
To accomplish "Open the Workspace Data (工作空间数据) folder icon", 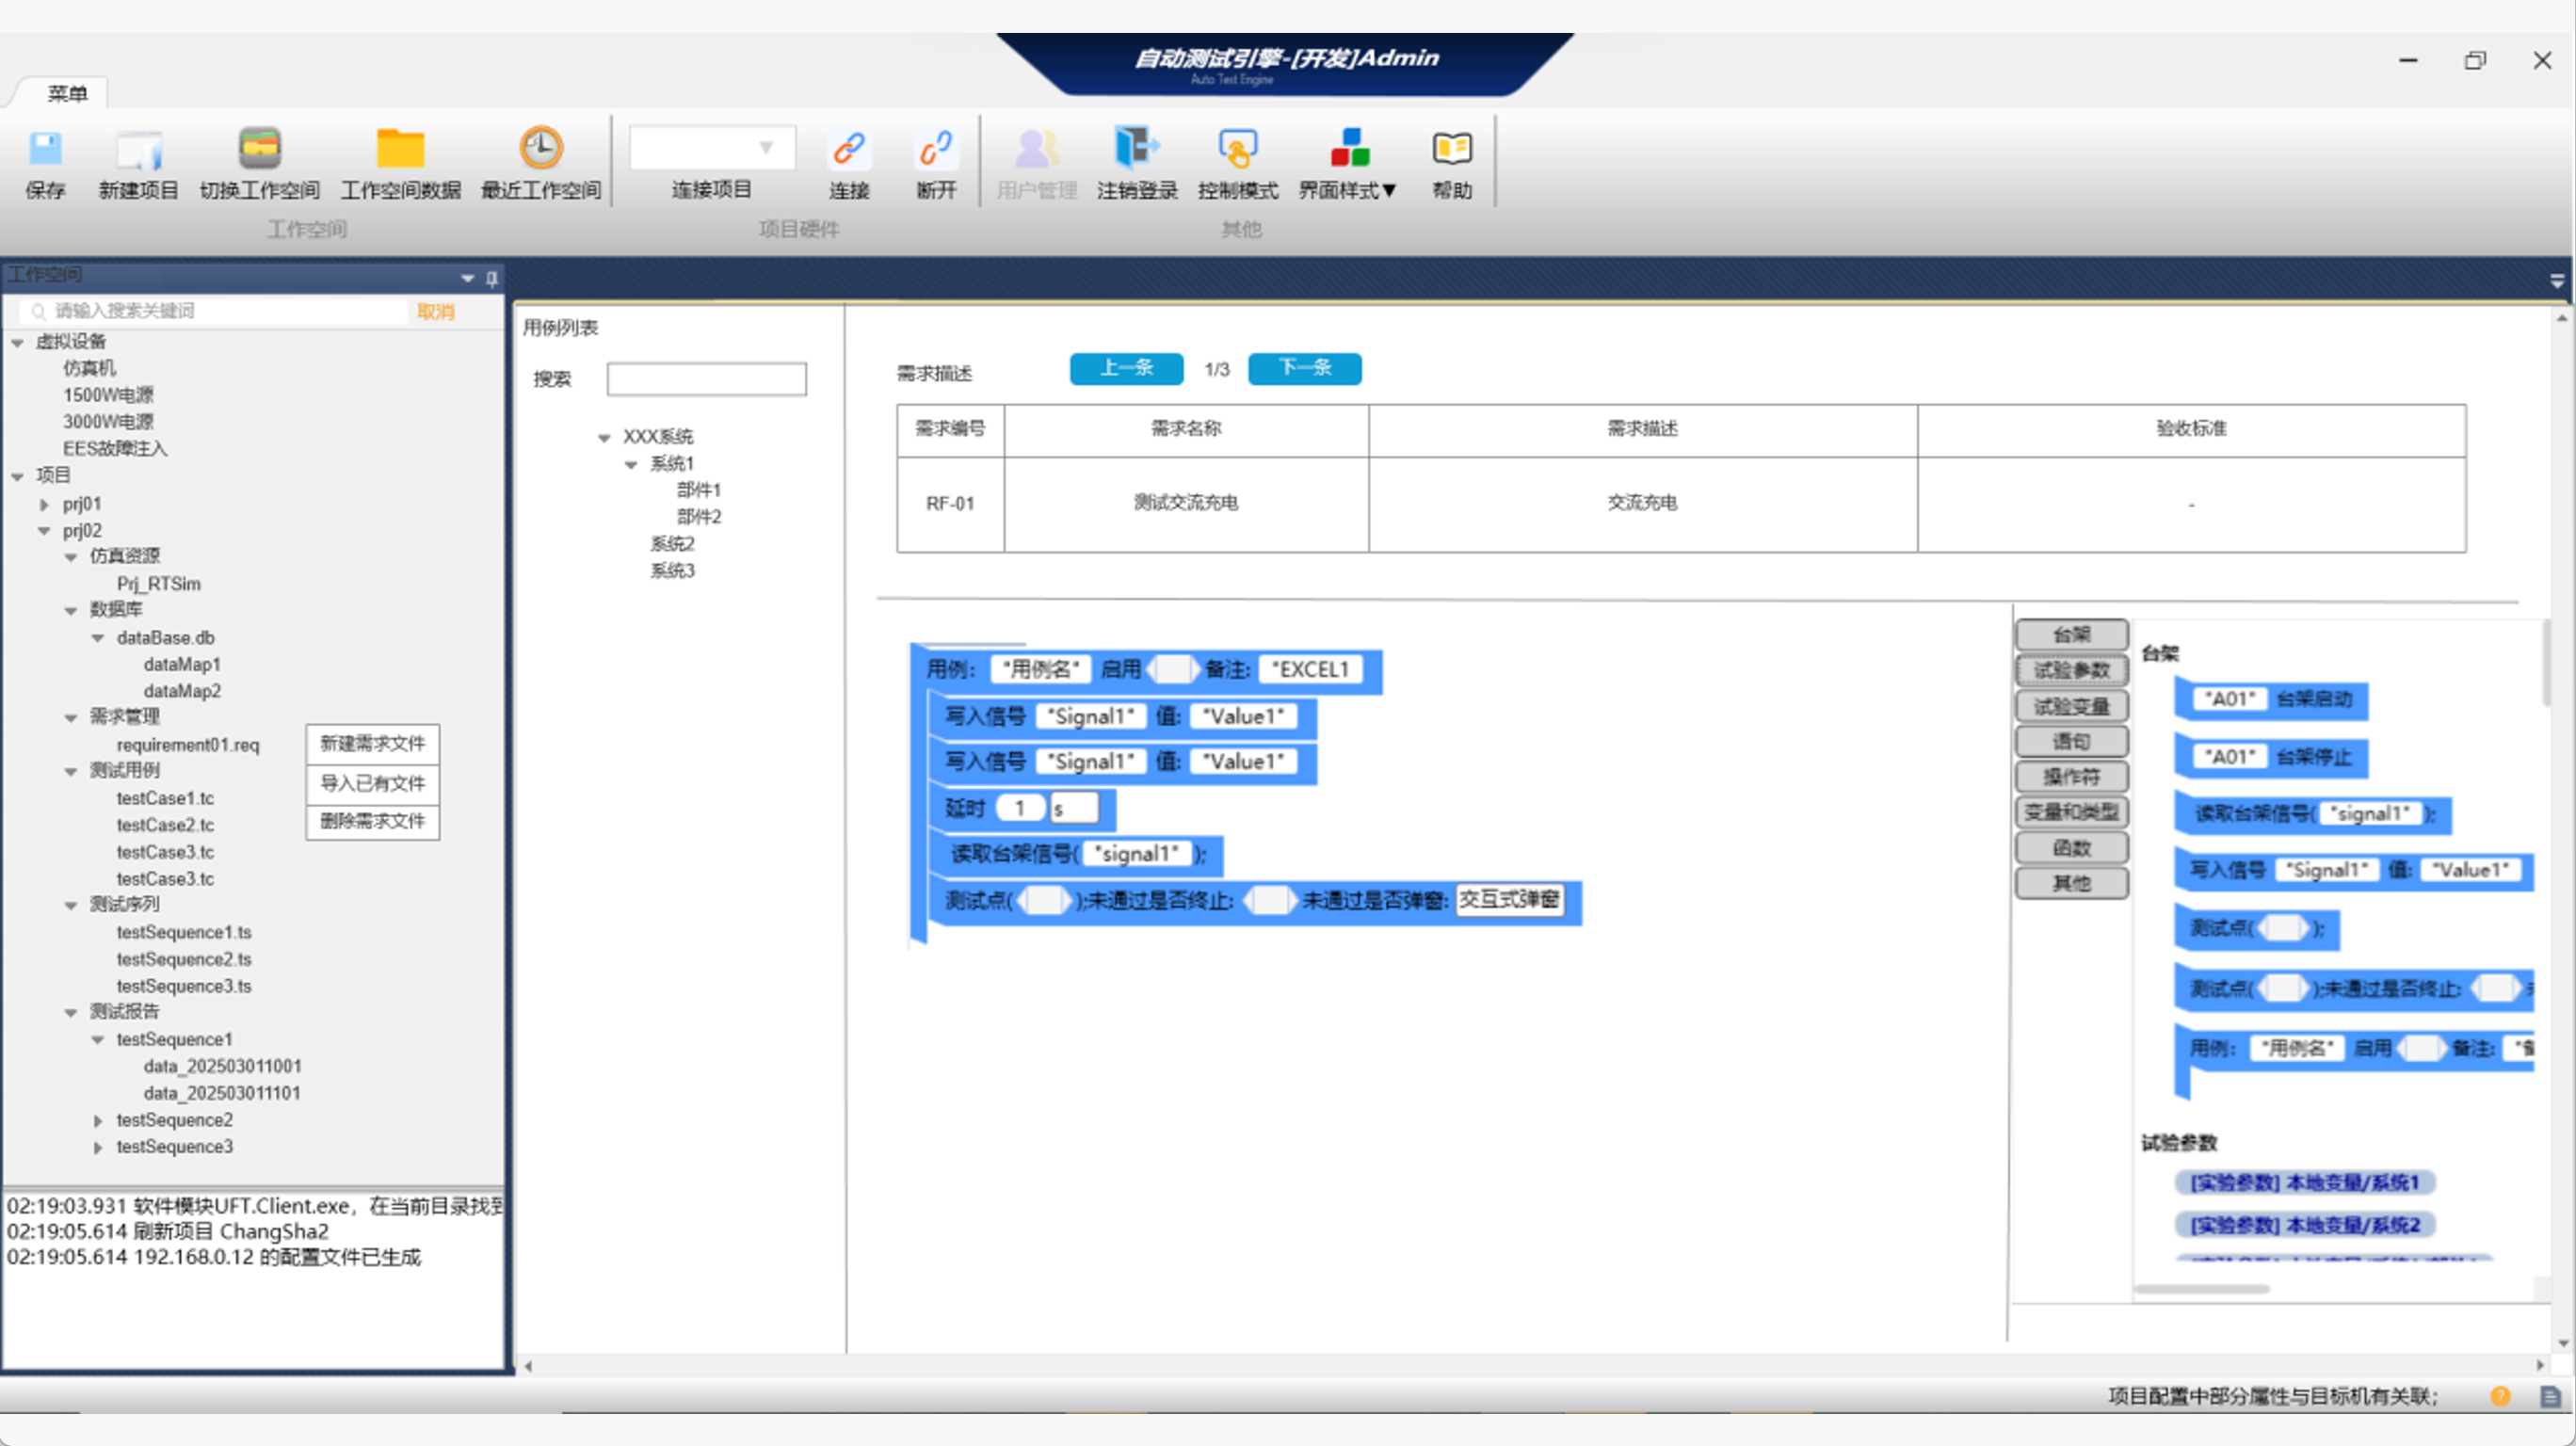I will pos(400,150).
